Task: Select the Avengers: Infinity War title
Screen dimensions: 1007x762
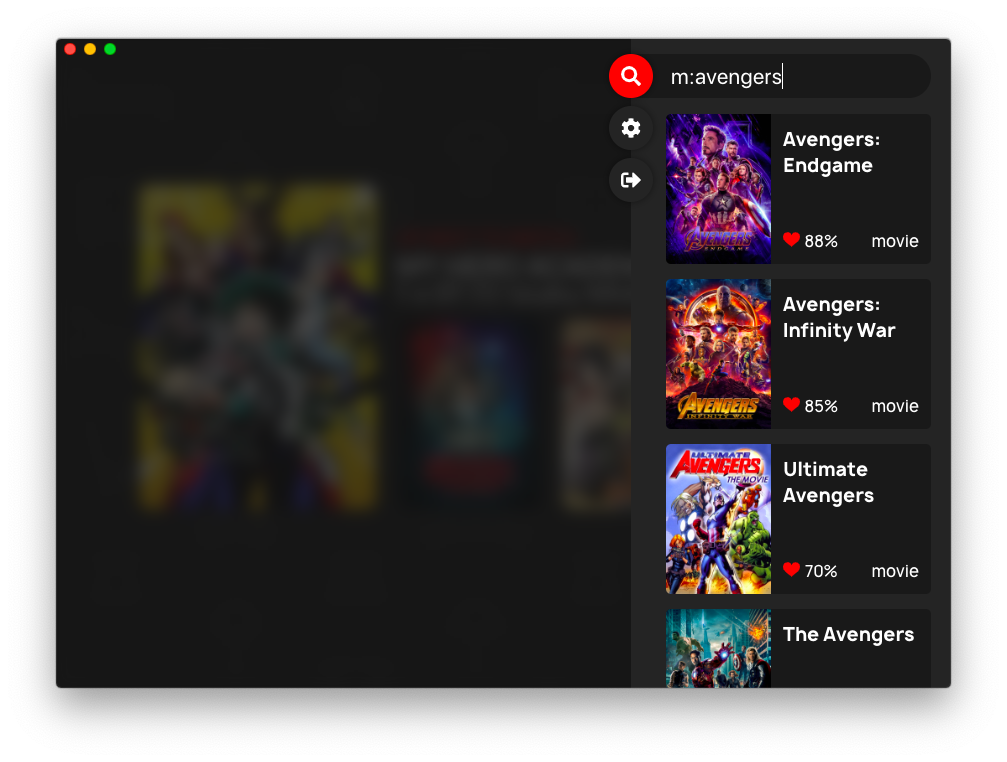Action: (x=839, y=317)
